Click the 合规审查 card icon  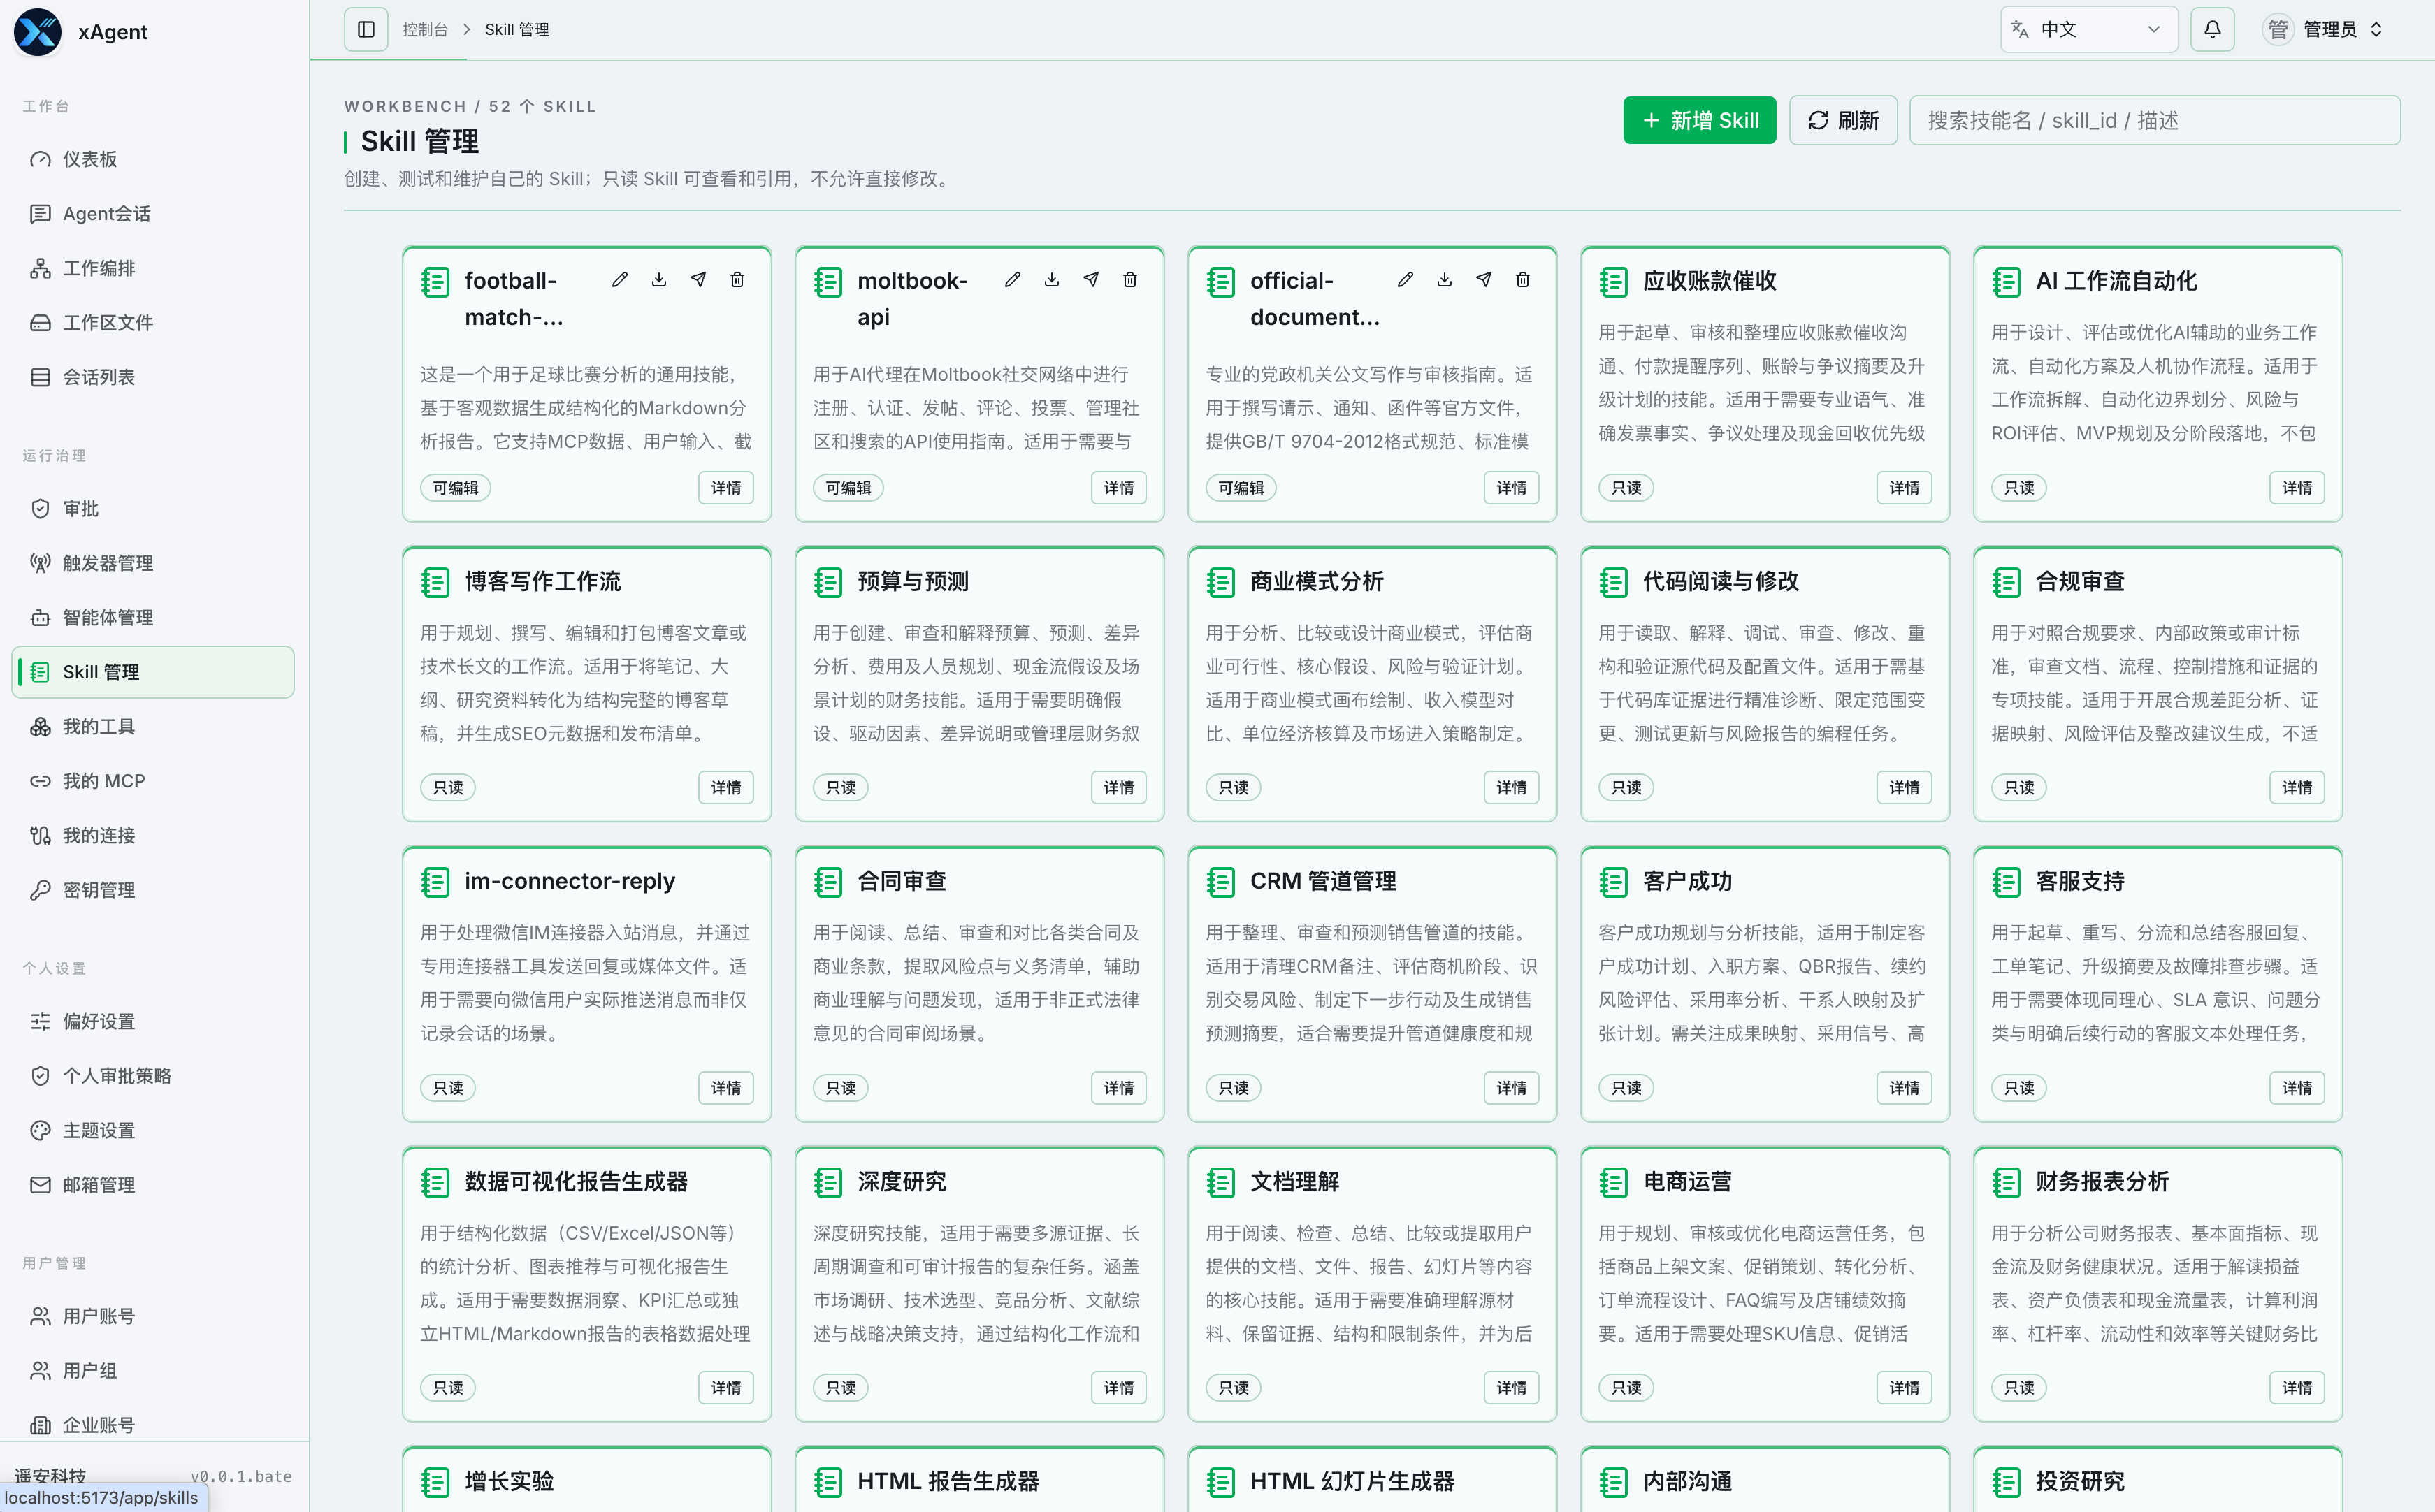coord(2006,582)
